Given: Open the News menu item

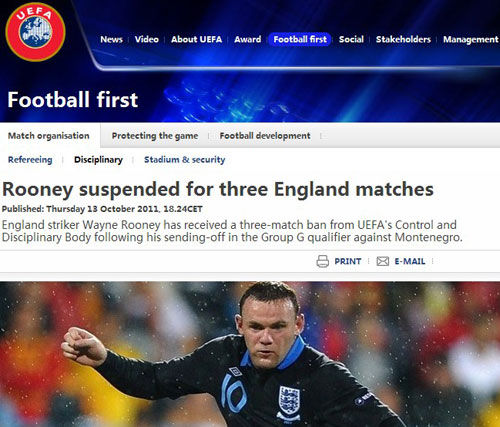Looking at the screenshot, I should coord(111,39).
